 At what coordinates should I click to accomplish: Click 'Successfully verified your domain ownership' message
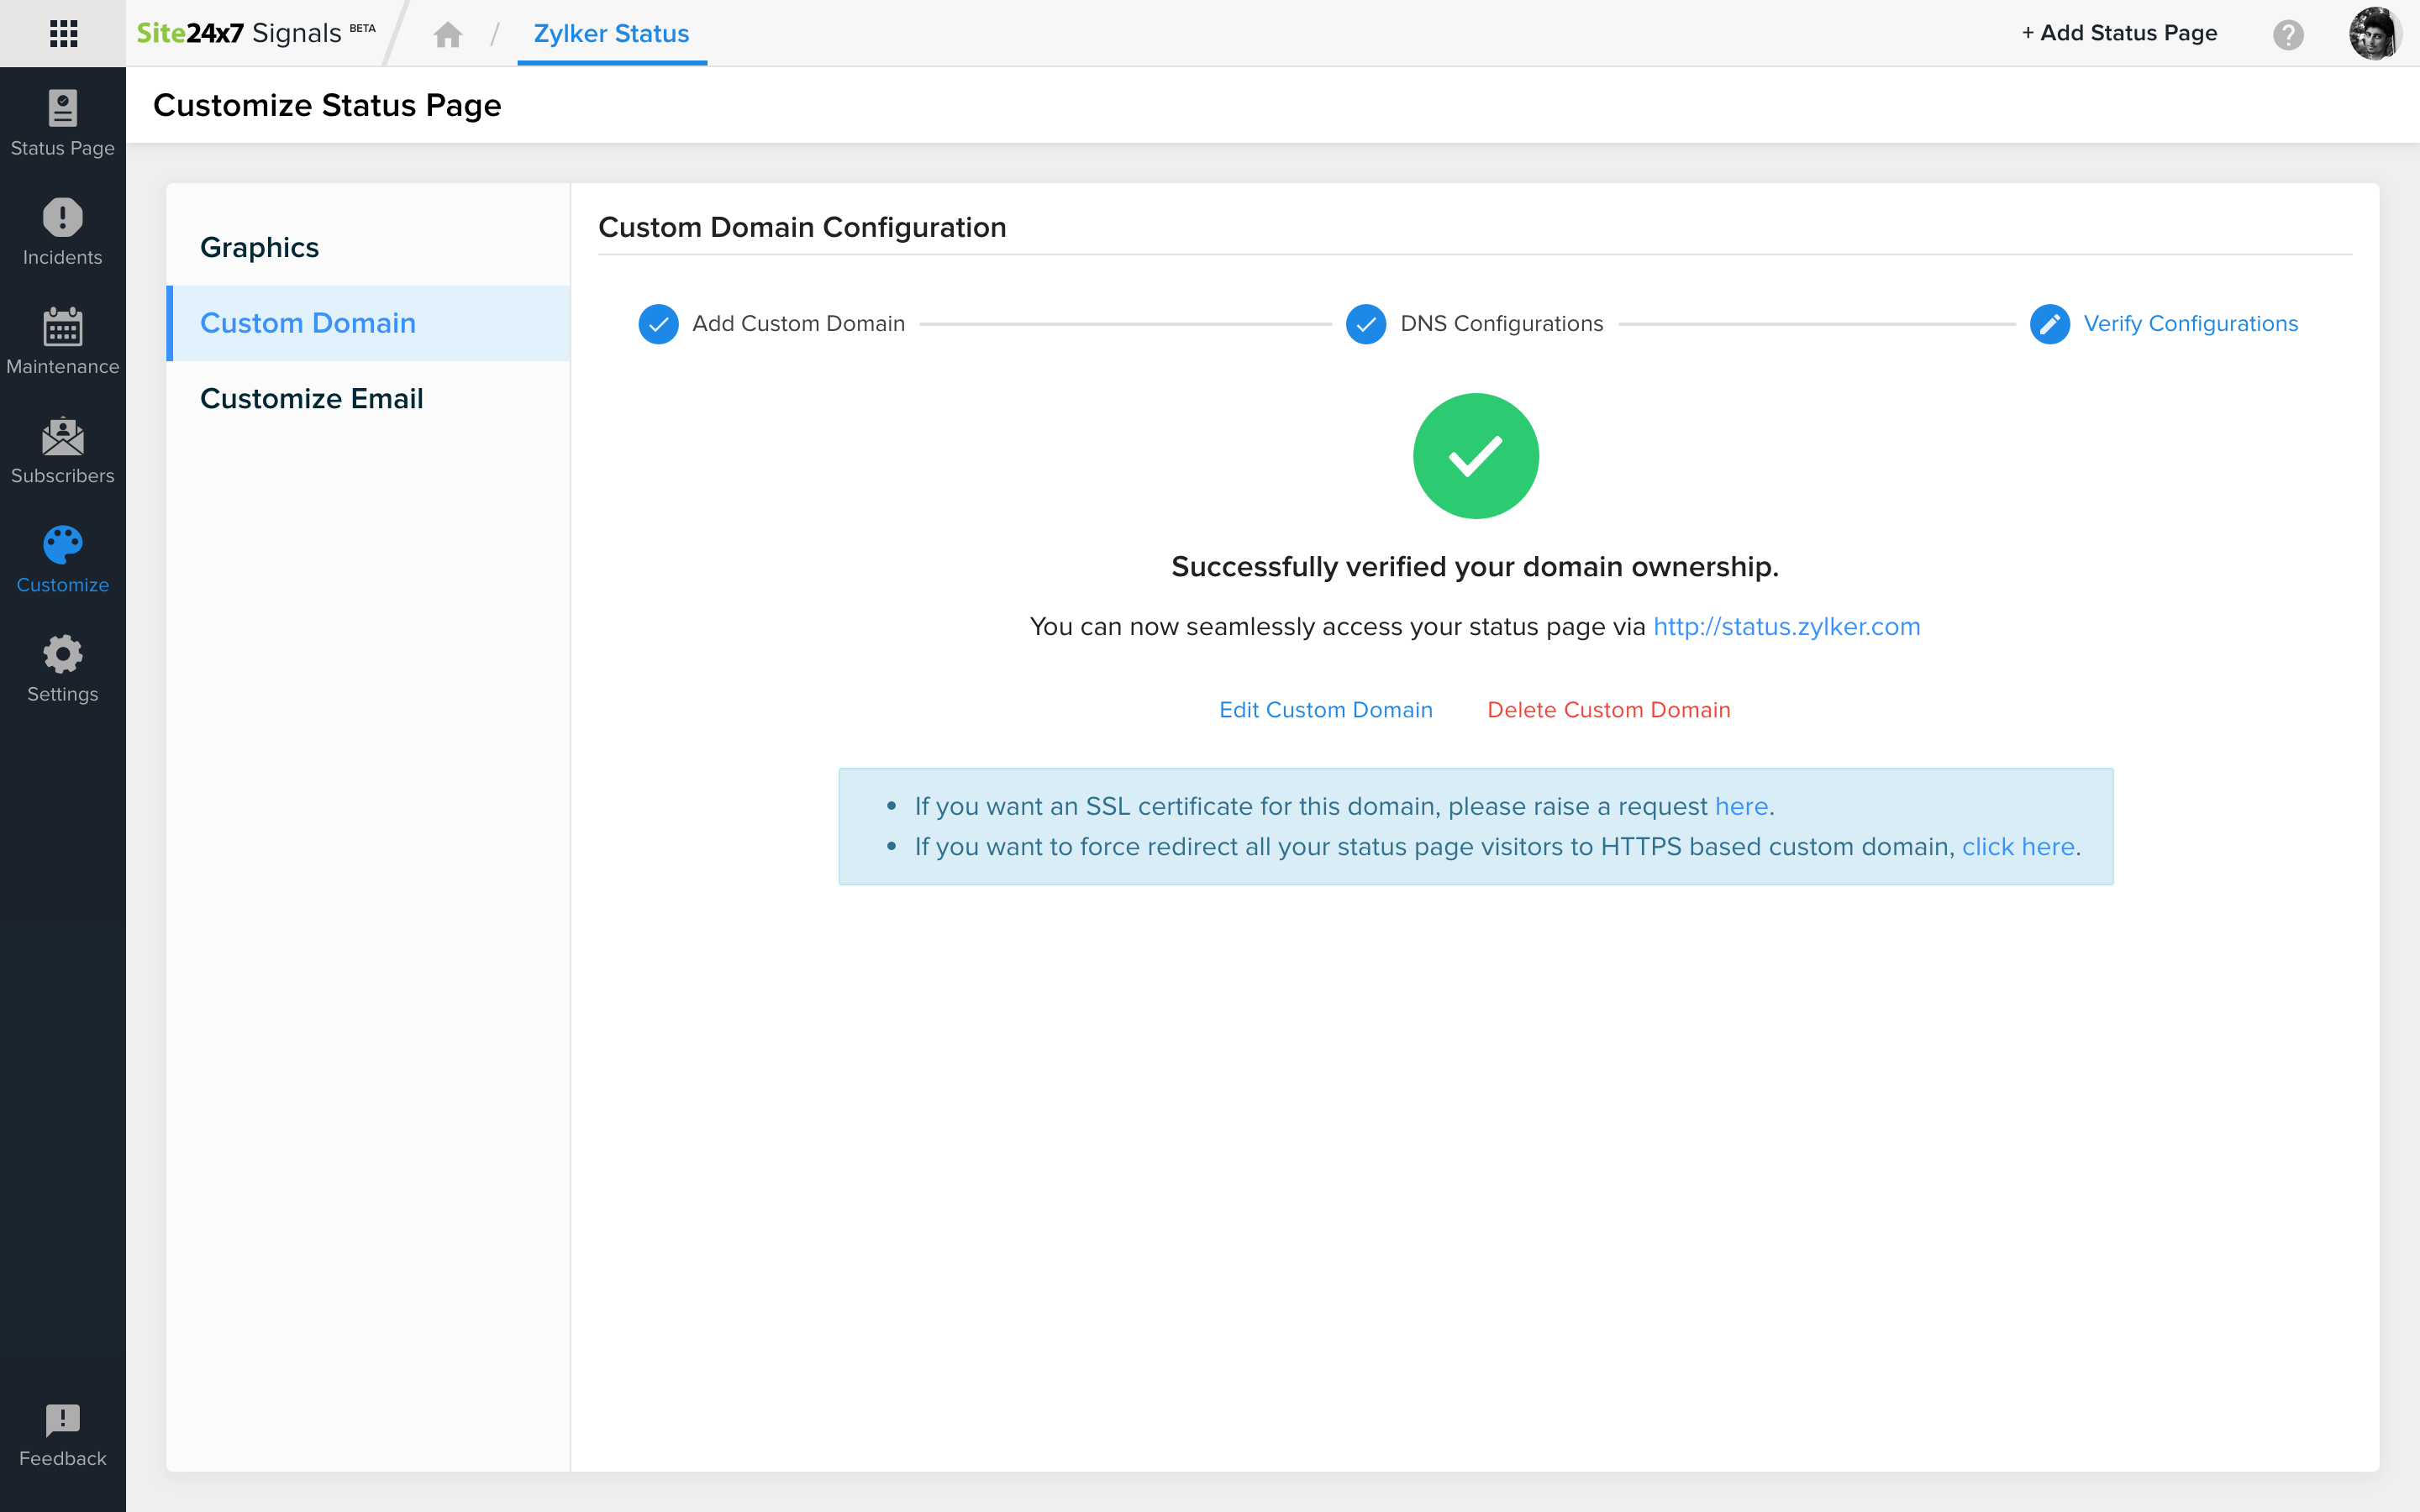pyautogui.click(x=1475, y=567)
